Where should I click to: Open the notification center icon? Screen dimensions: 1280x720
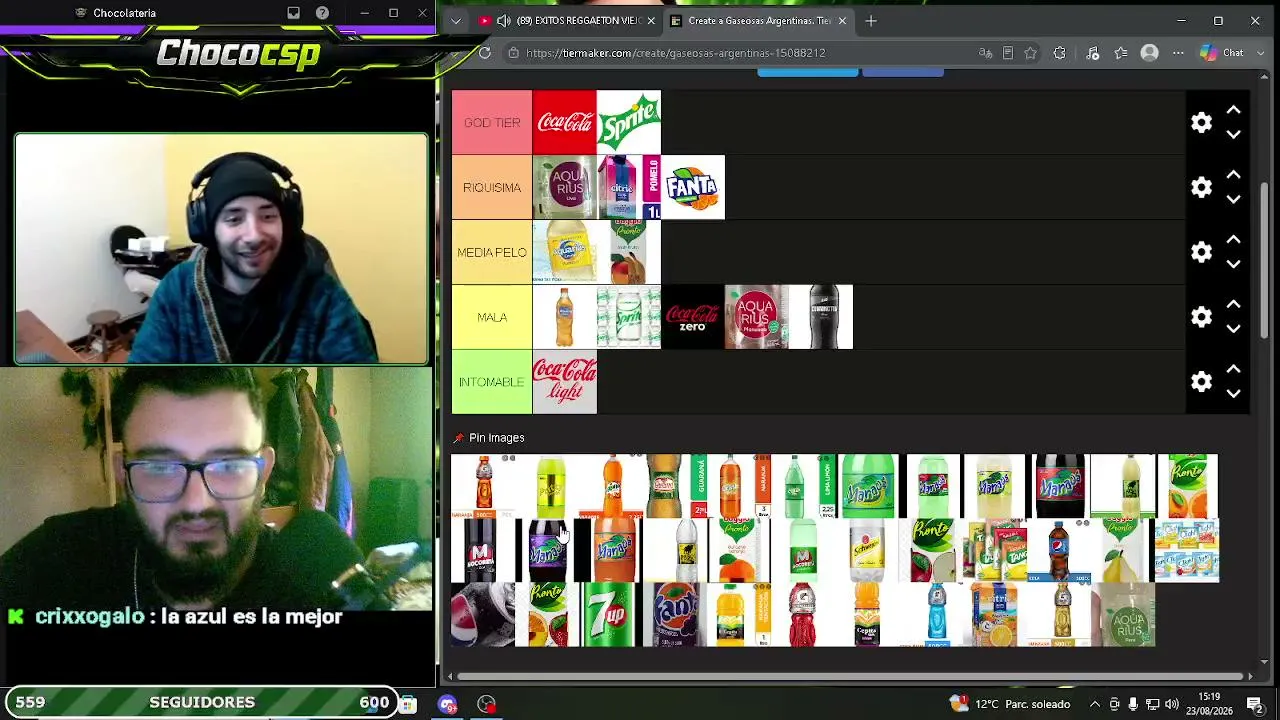1255,704
